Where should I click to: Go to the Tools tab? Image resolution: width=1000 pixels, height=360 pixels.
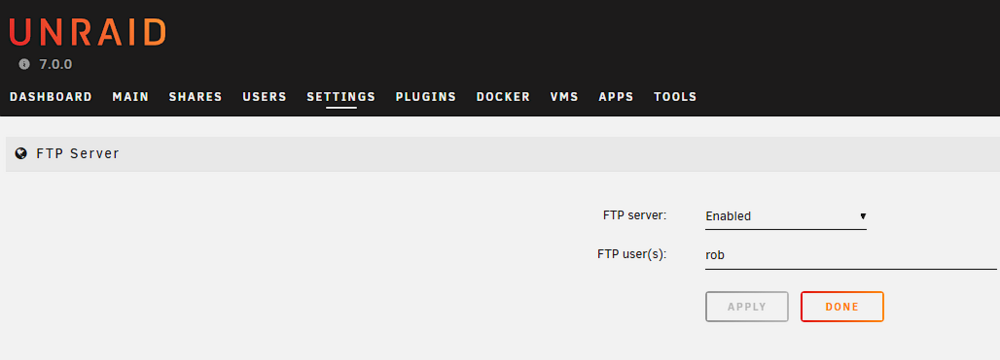[675, 97]
